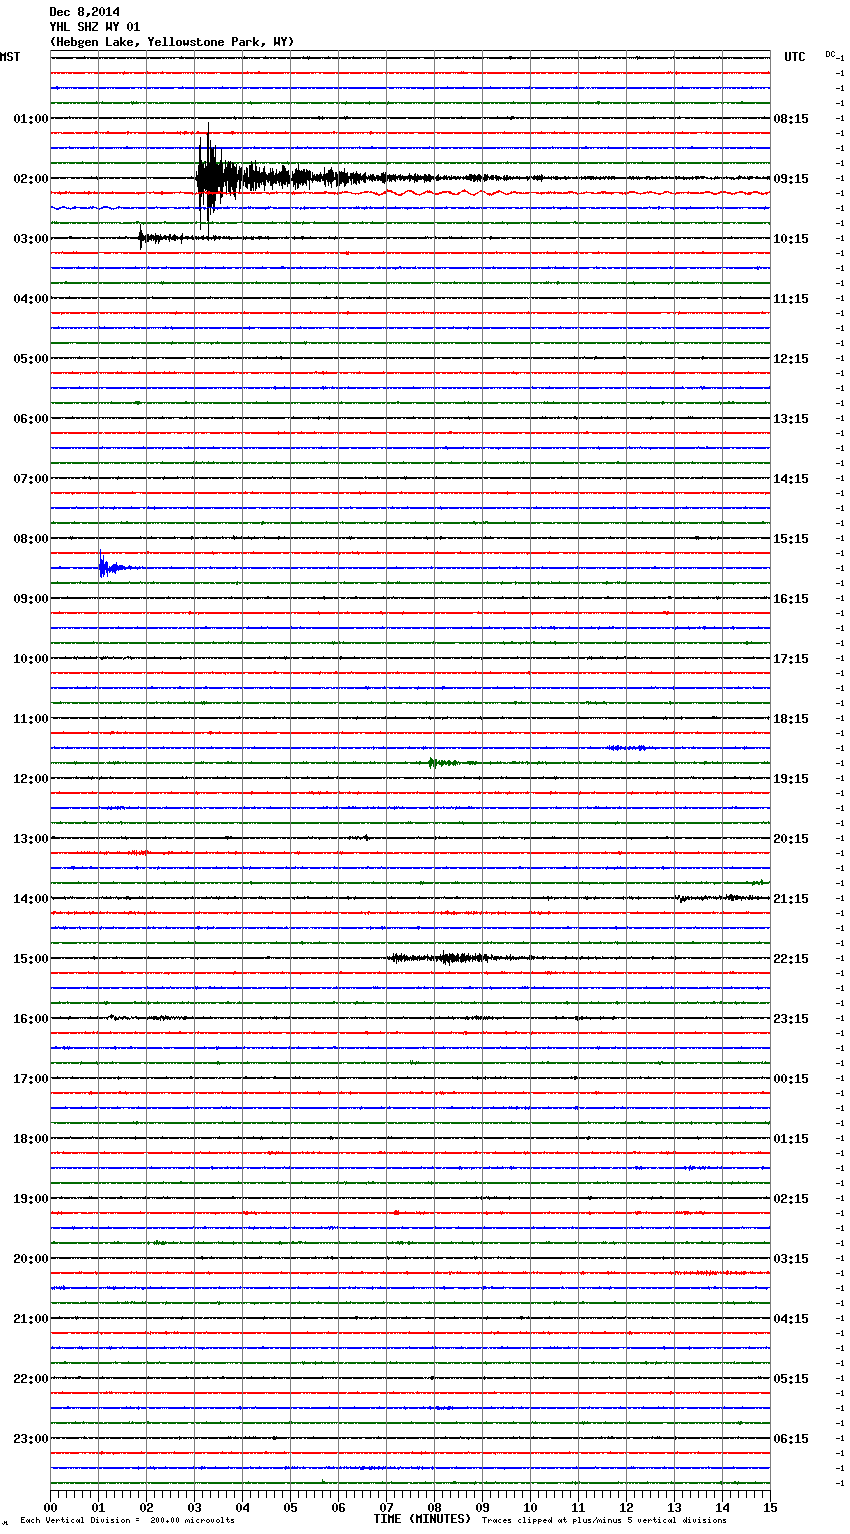The width and height of the screenshot is (850, 1534).
Task: Click the 'MST' timezone label
Action: coord(10,57)
